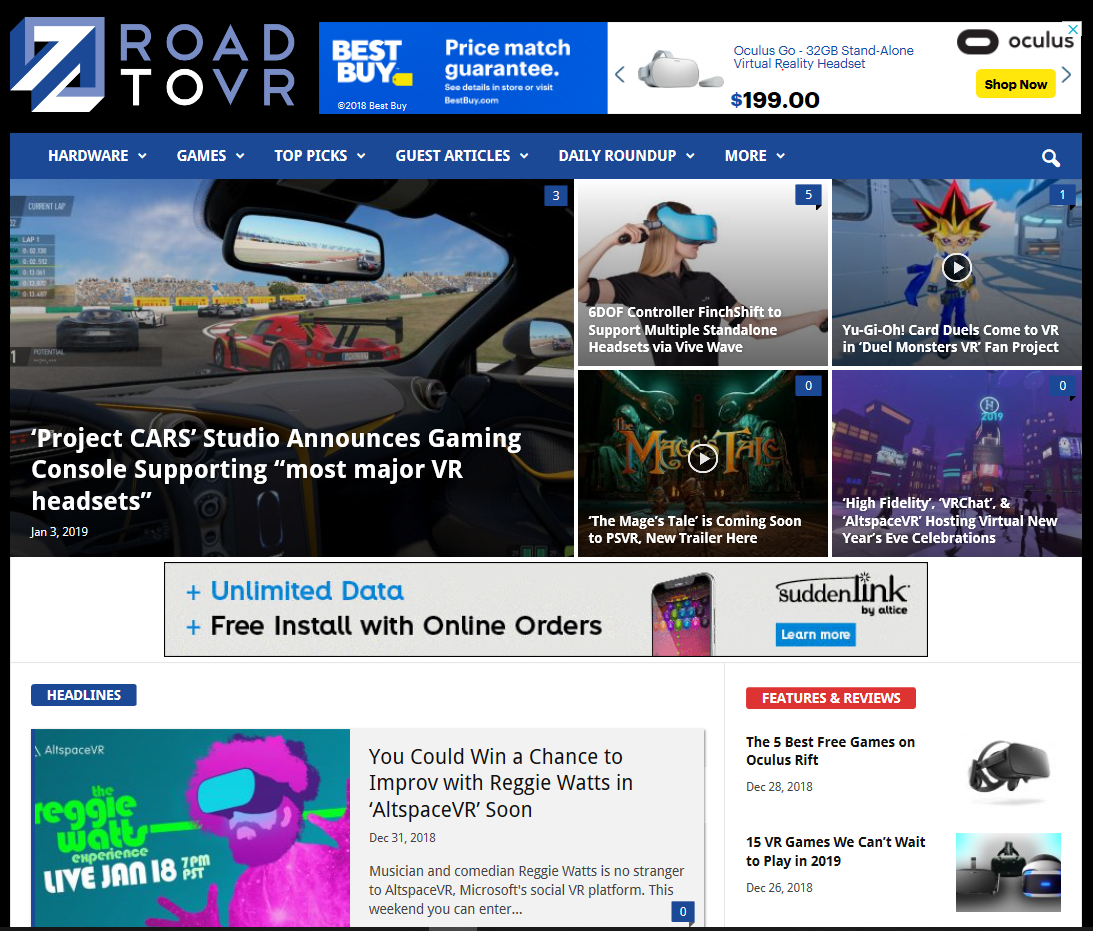1093x931 pixels.
Task: Open comment count badge on Project CARS story
Action: pos(556,196)
